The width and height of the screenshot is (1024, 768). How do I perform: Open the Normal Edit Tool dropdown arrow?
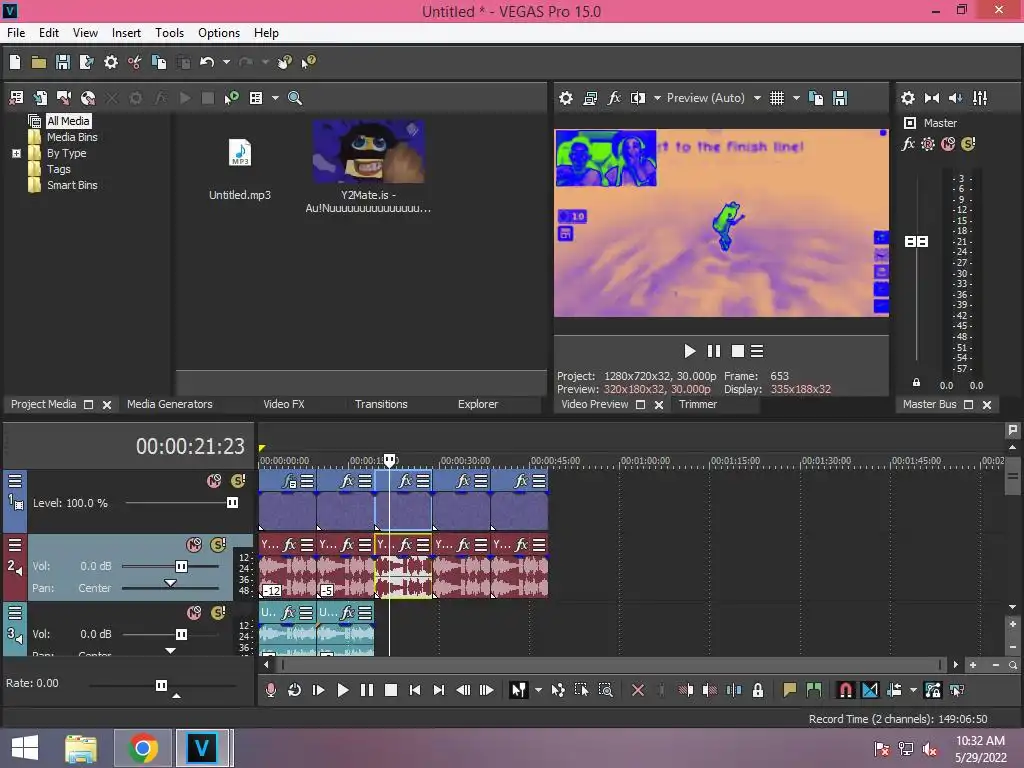538,690
